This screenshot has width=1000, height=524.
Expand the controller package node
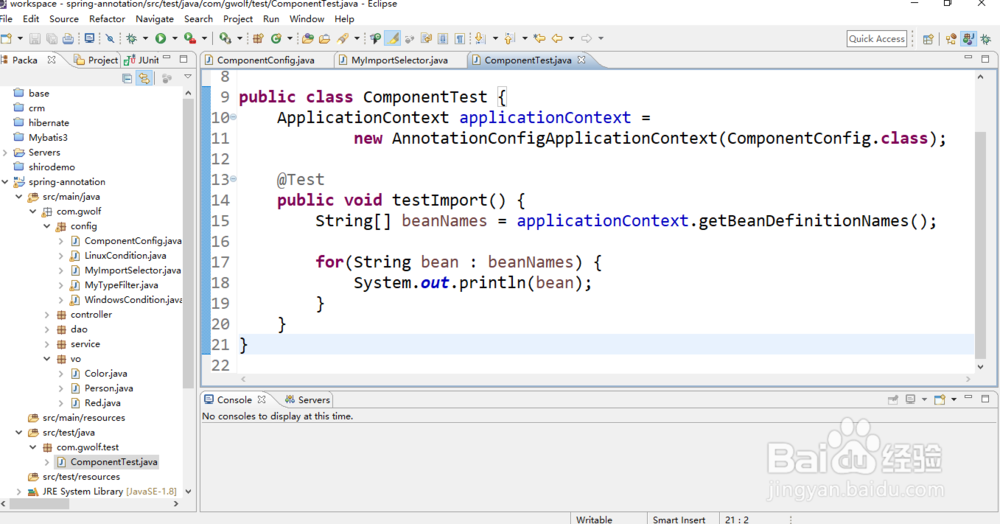point(47,314)
